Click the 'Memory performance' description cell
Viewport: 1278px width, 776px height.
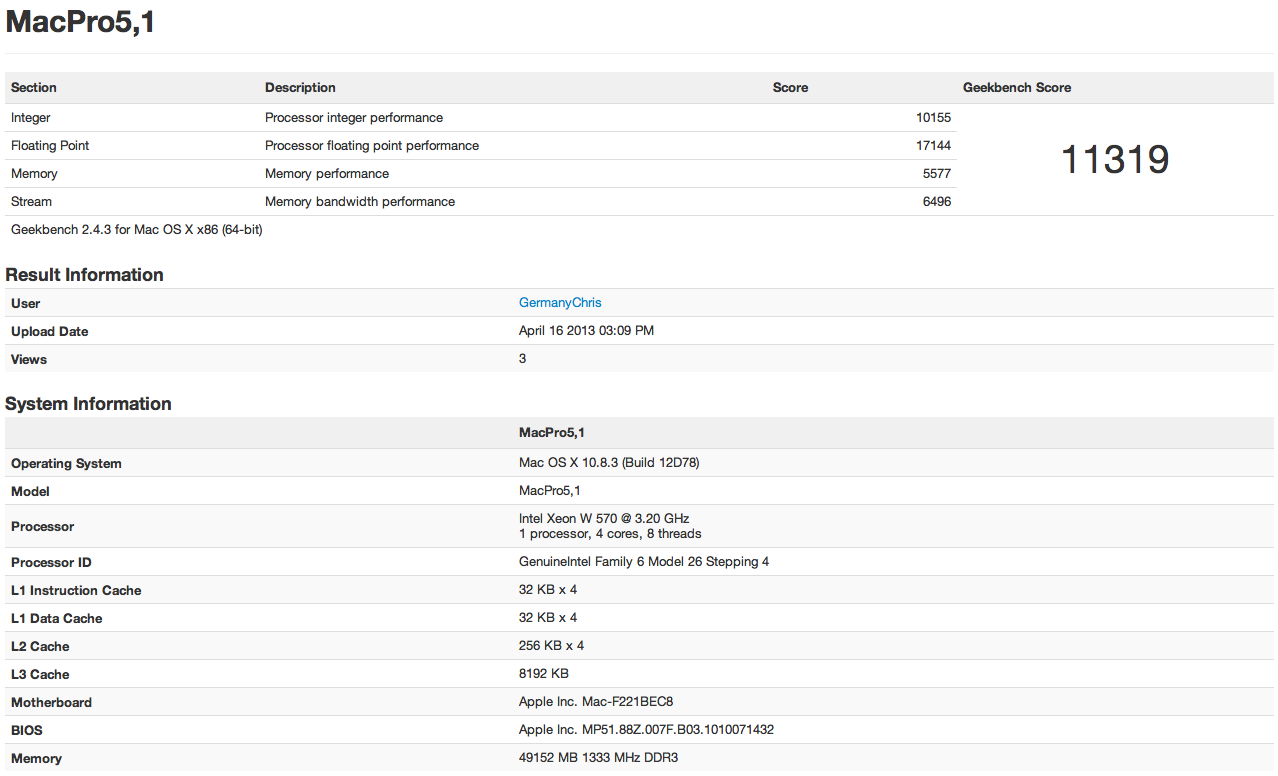tap(327, 173)
